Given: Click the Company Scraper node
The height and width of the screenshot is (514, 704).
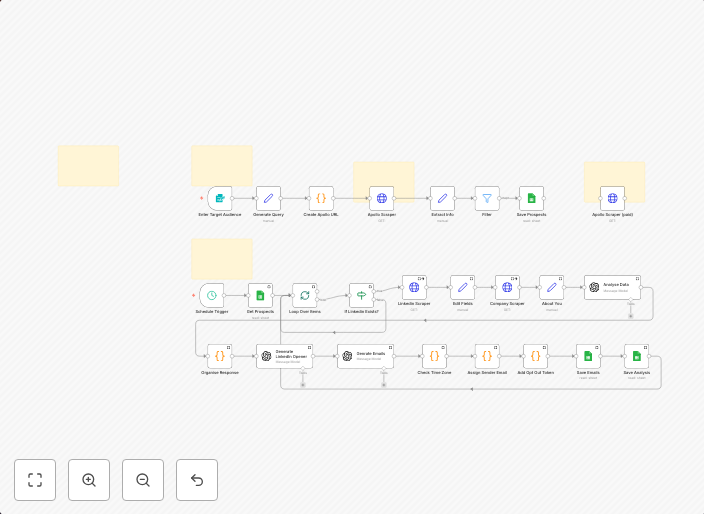Looking at the screenshot, I should tap(507, 287).
